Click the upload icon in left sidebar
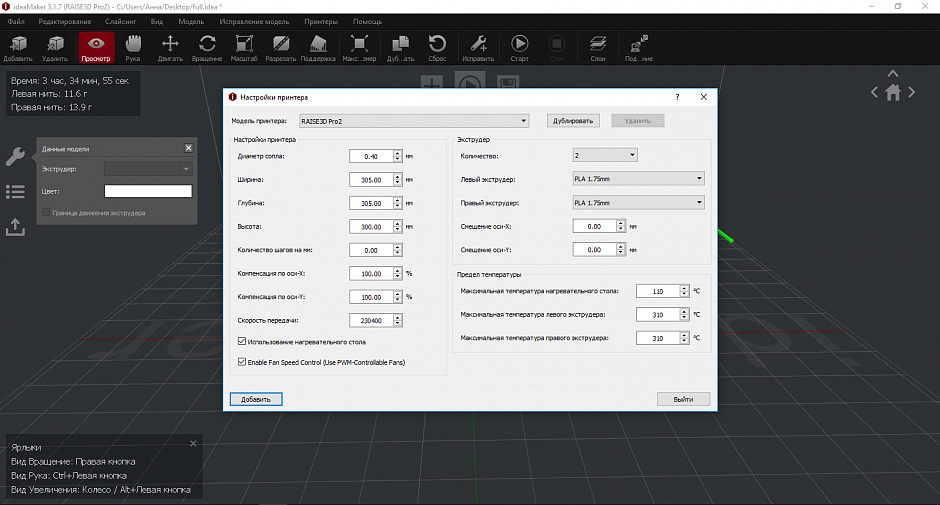The image size is (940, 505). click(x=15, y=227)
